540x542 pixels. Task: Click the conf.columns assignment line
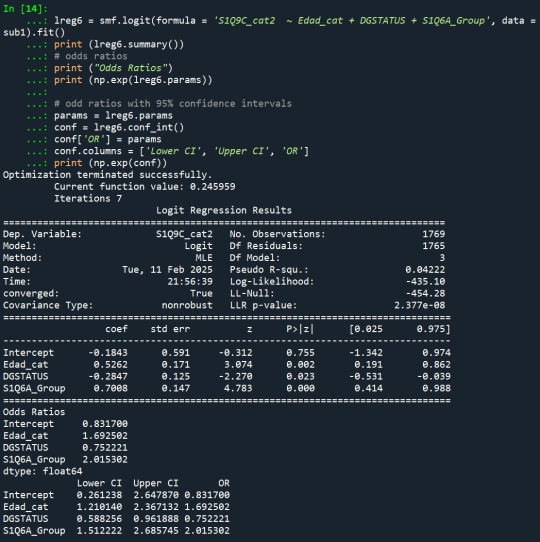(181, 151)
